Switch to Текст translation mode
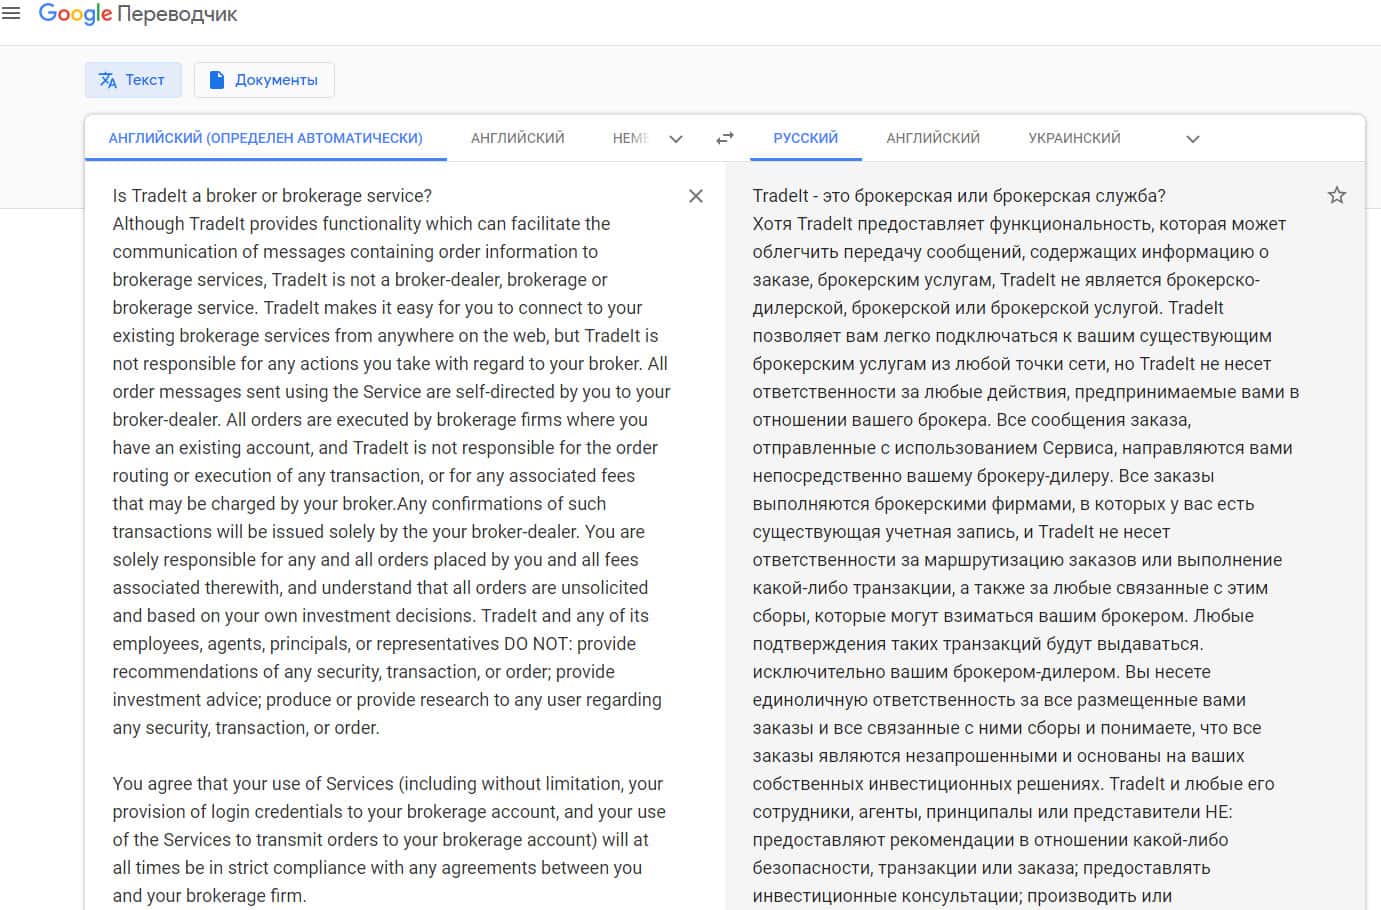This screenshot has height=910, width=1381. click(133, 80)
